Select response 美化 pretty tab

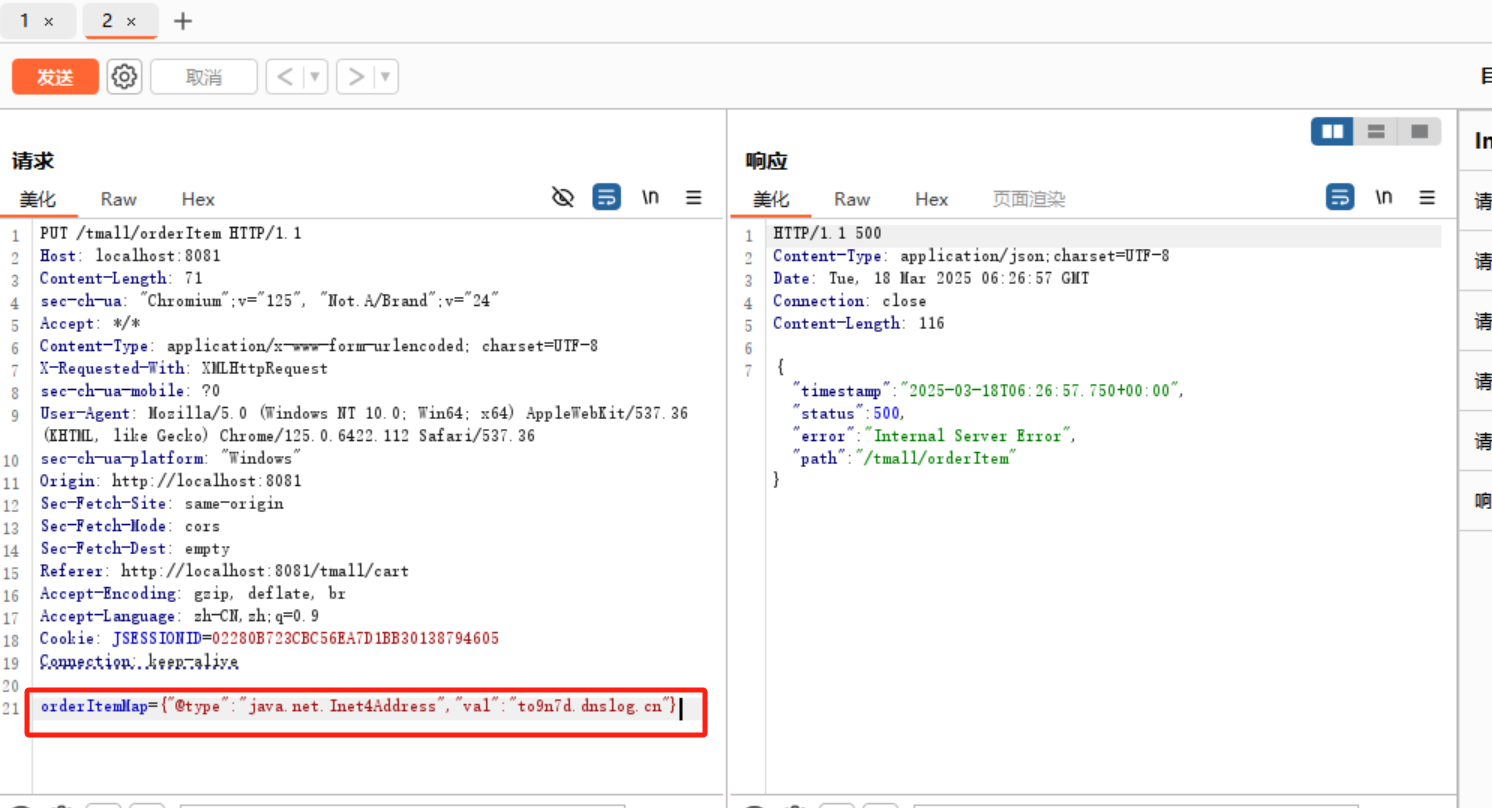771,199
